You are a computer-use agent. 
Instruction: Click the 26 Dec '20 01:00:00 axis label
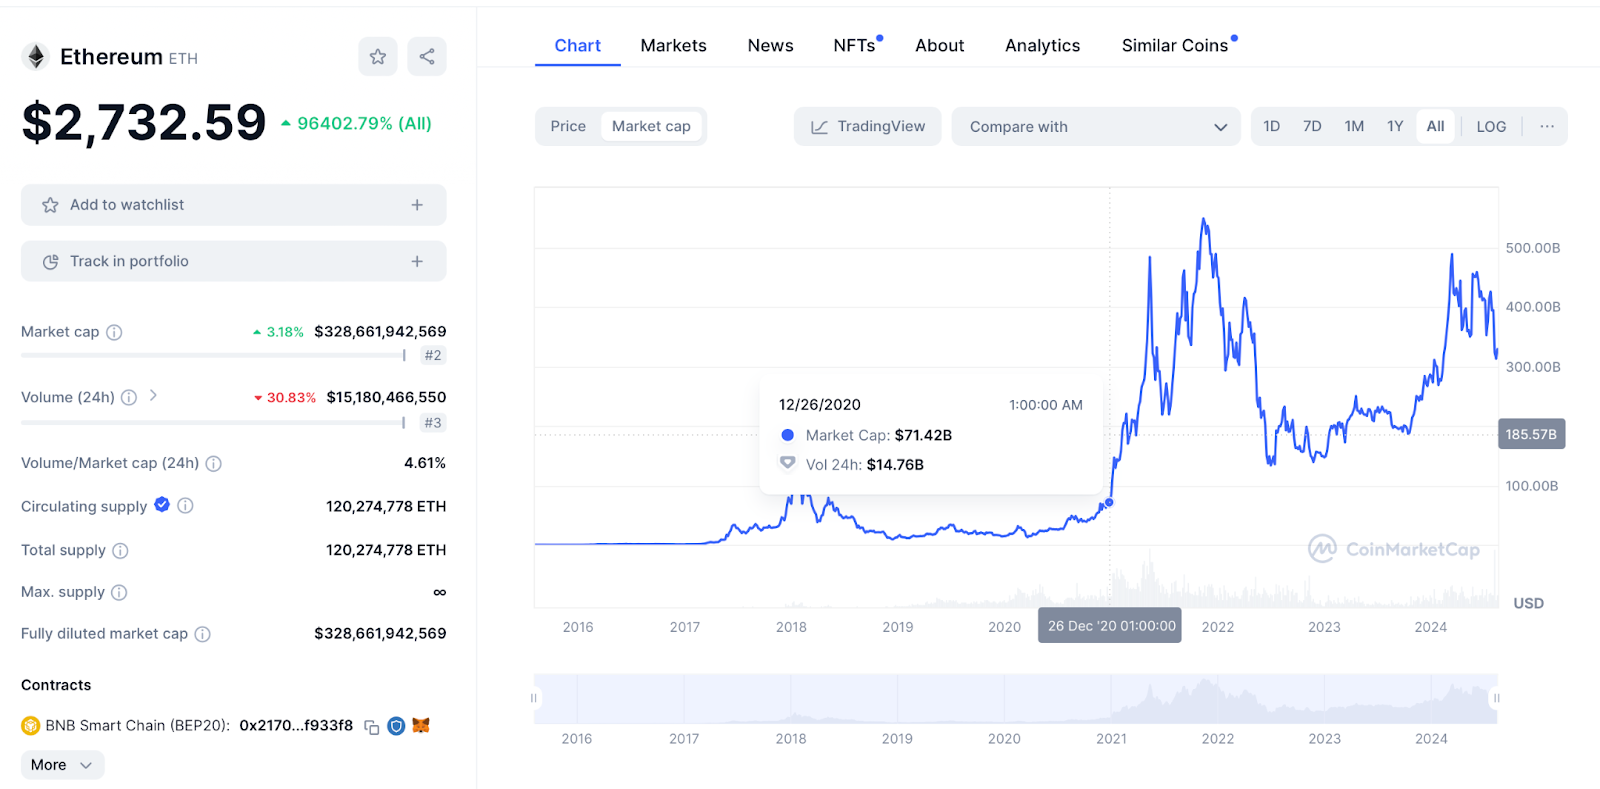(x=1110, y=626)
